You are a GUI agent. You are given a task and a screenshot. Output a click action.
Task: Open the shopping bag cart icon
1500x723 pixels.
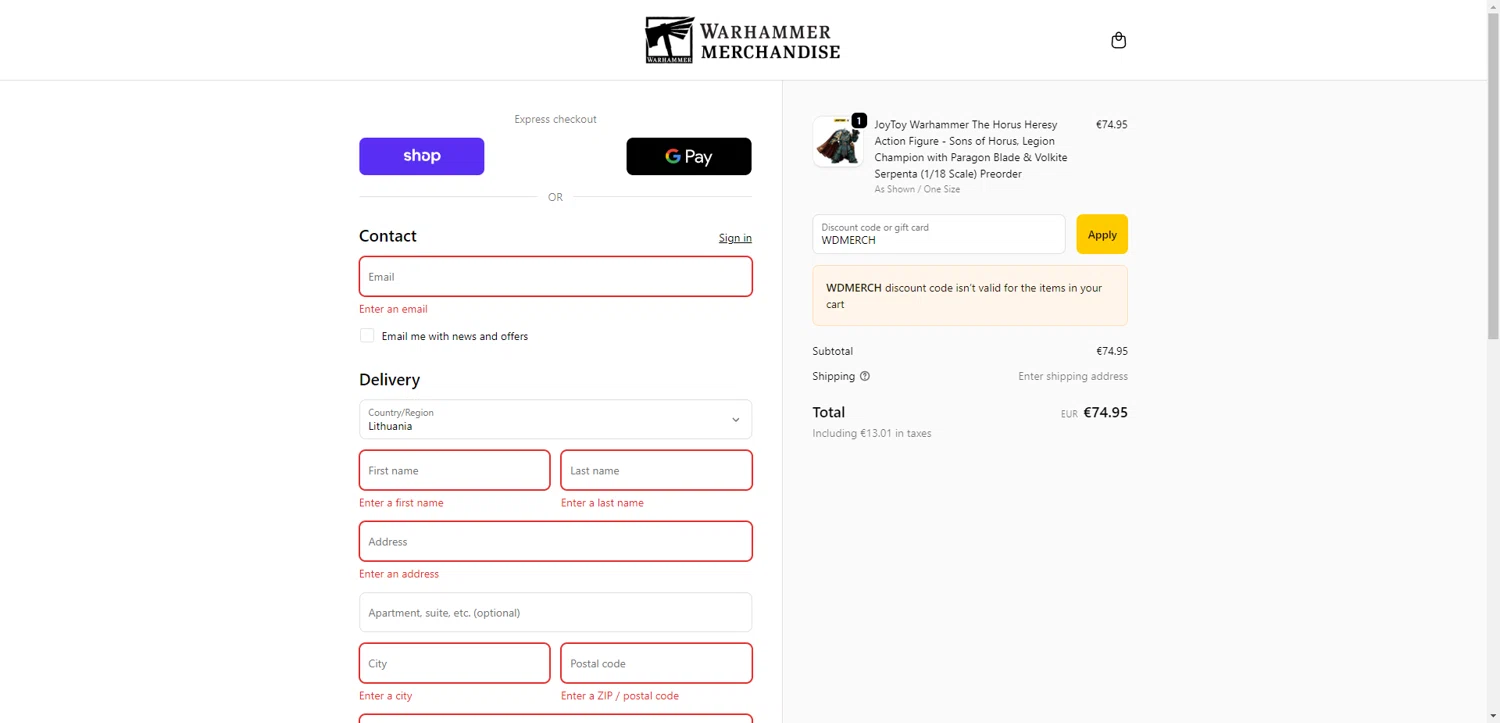(x=1118, y=40)
